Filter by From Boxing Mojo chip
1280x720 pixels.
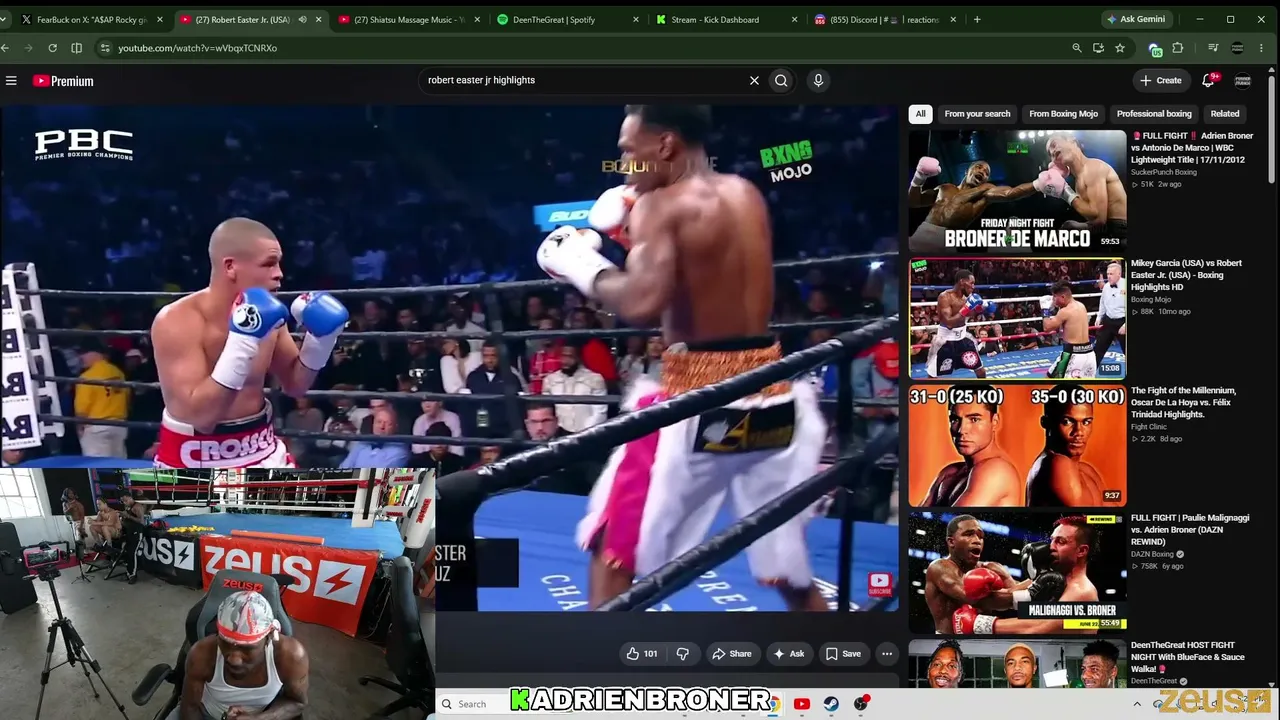point(1063,114)
